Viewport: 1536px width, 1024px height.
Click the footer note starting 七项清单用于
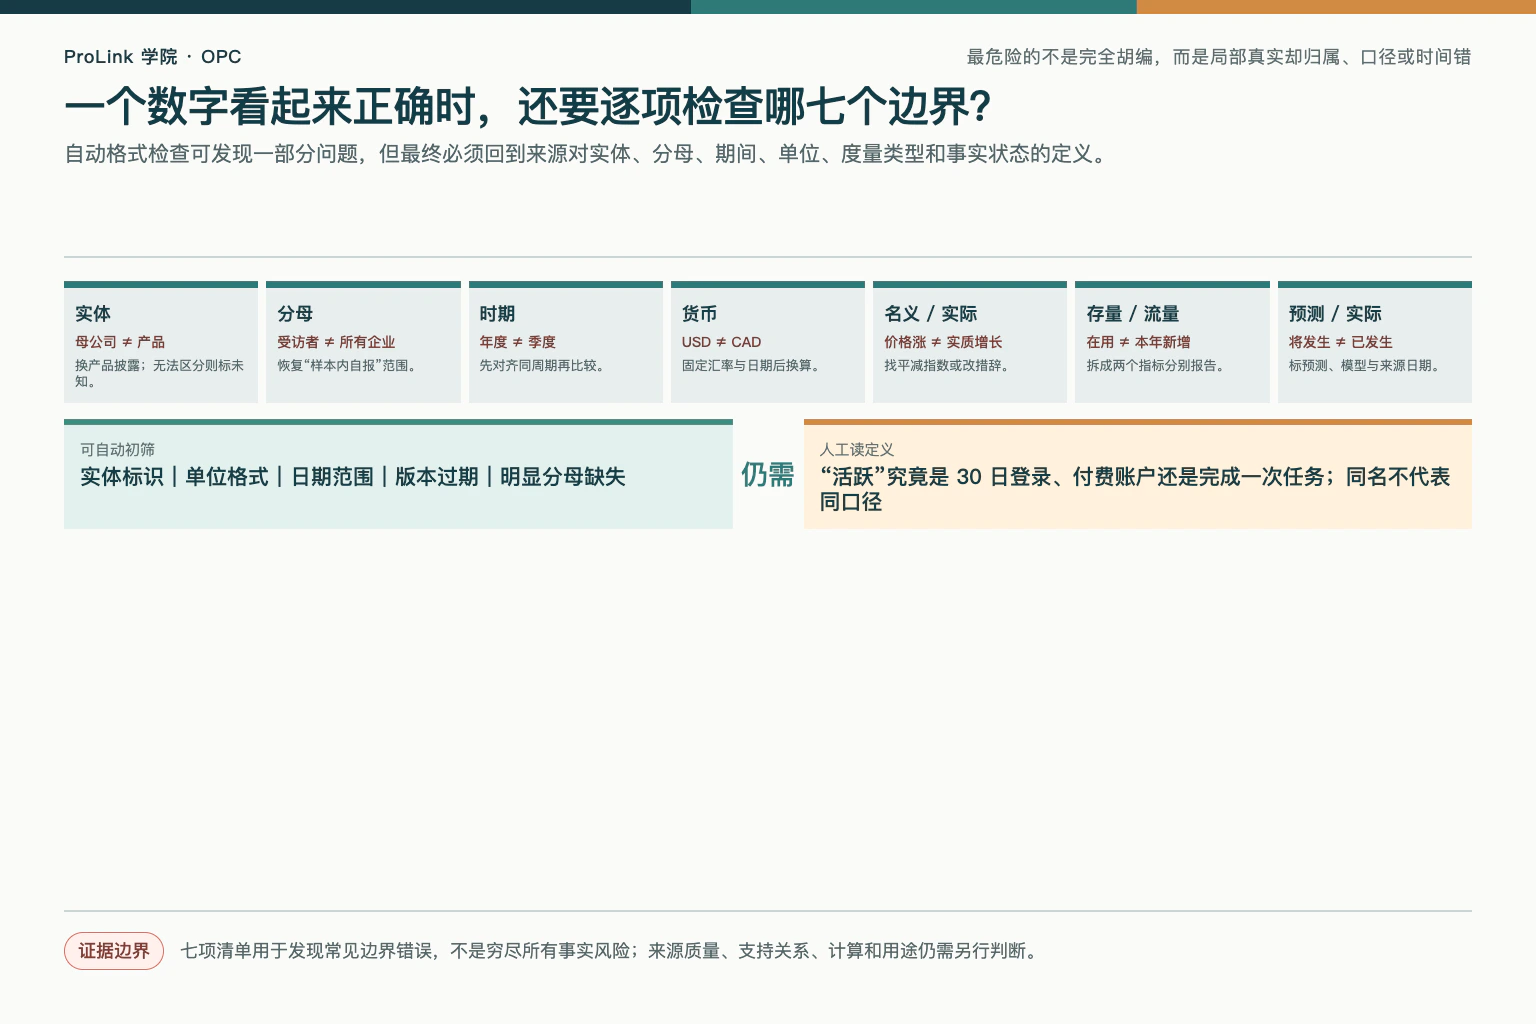click(612, 951)
